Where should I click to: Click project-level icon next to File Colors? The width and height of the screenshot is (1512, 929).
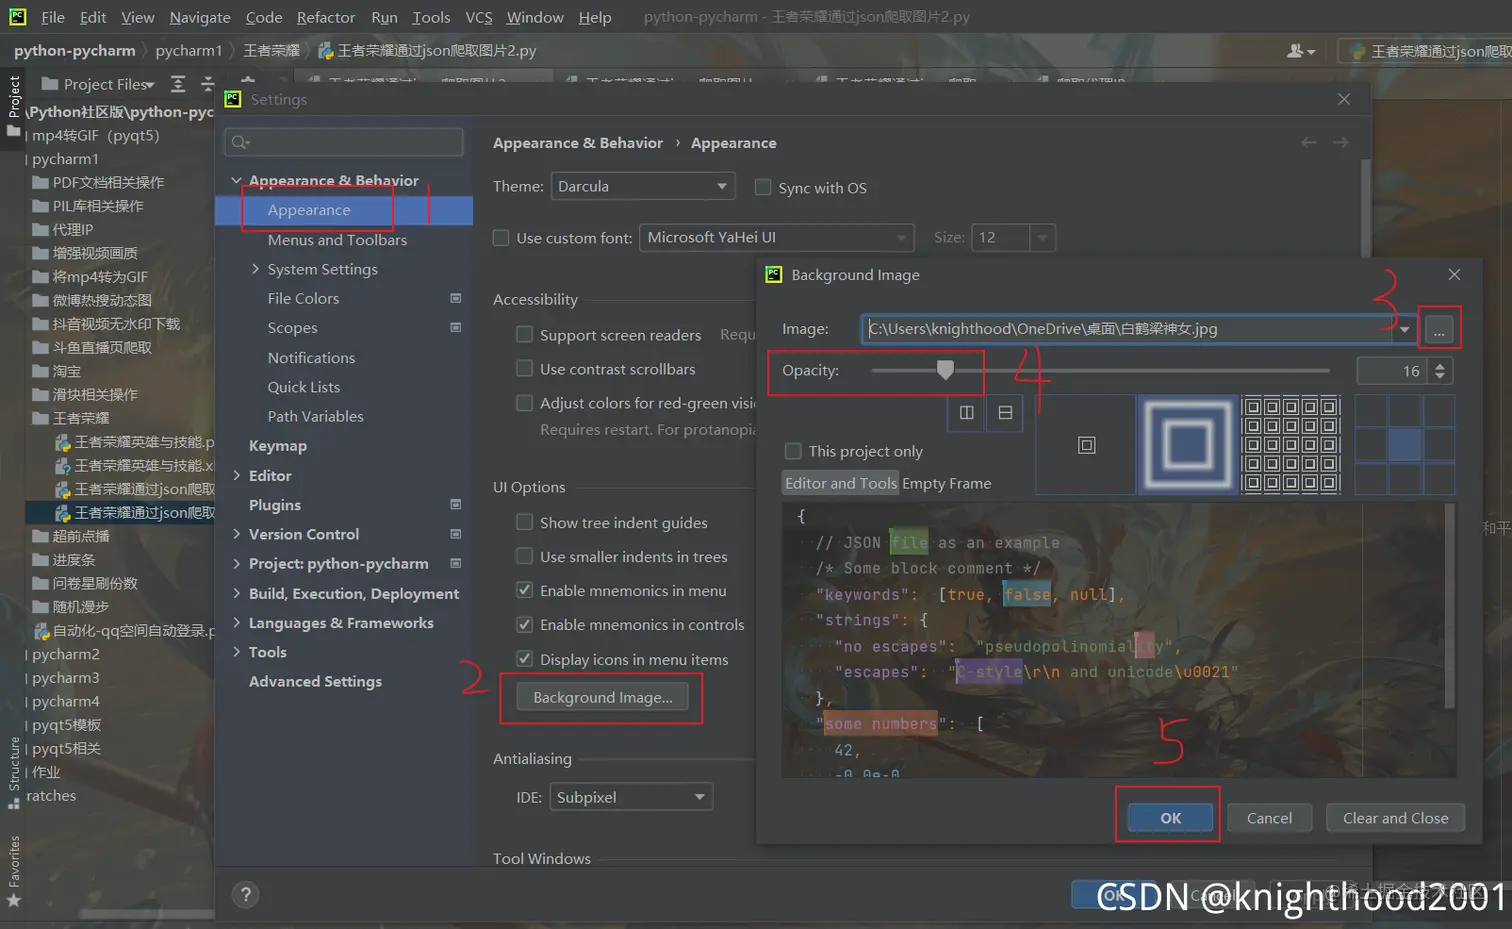pos(456,298)
